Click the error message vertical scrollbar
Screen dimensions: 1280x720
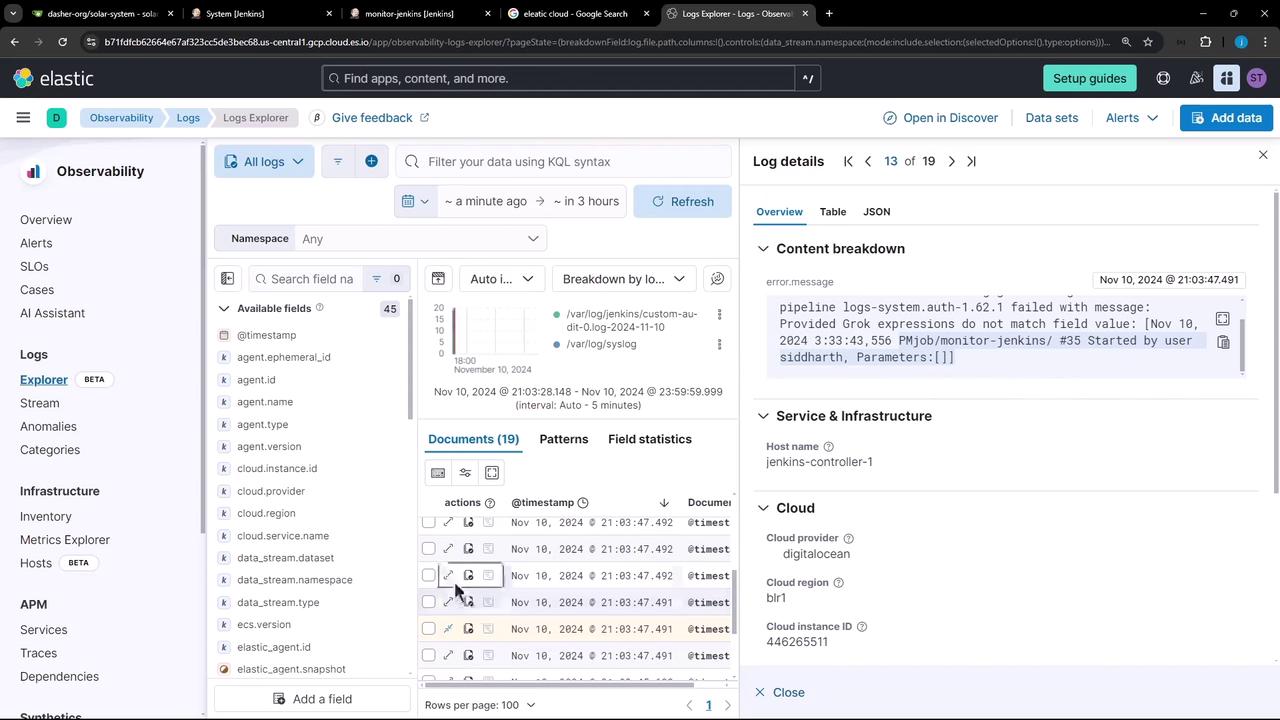click(x=1243, y=345)
